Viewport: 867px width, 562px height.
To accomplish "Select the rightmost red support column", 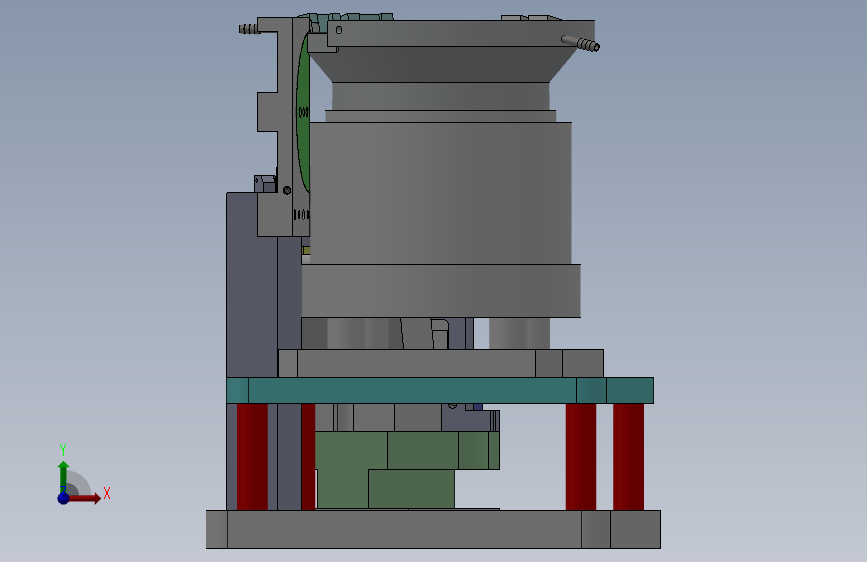I will point(628,457).
